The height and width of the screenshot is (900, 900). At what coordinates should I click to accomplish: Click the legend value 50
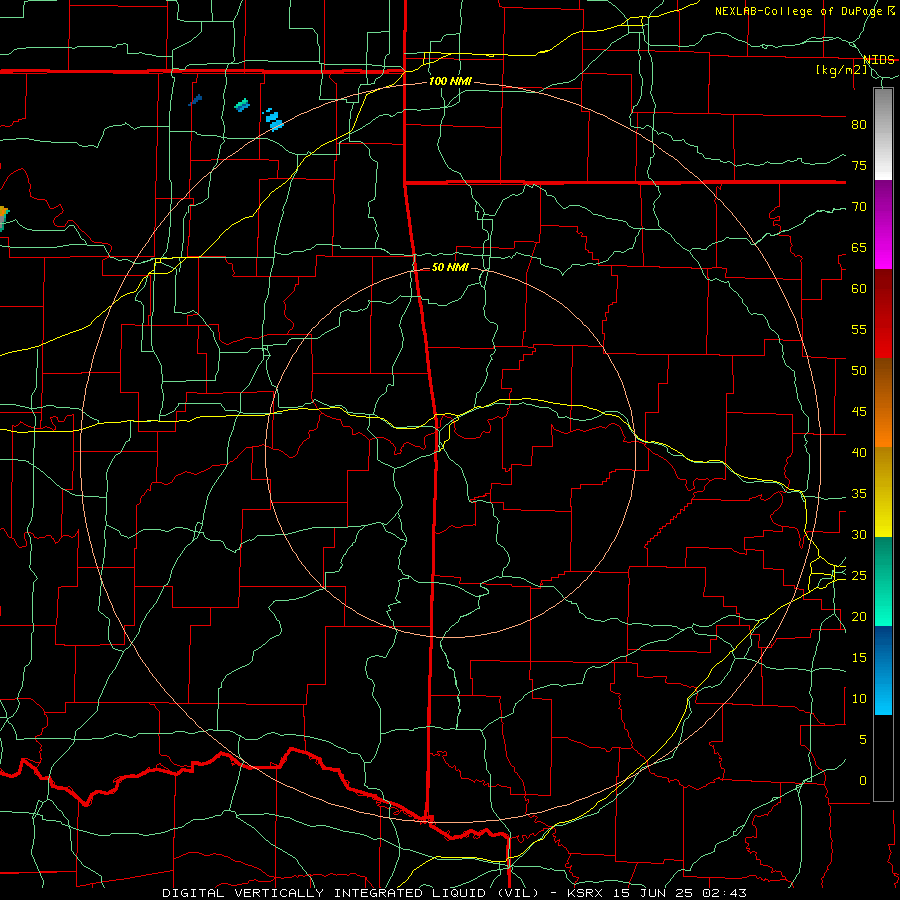[x=859, y=371]
